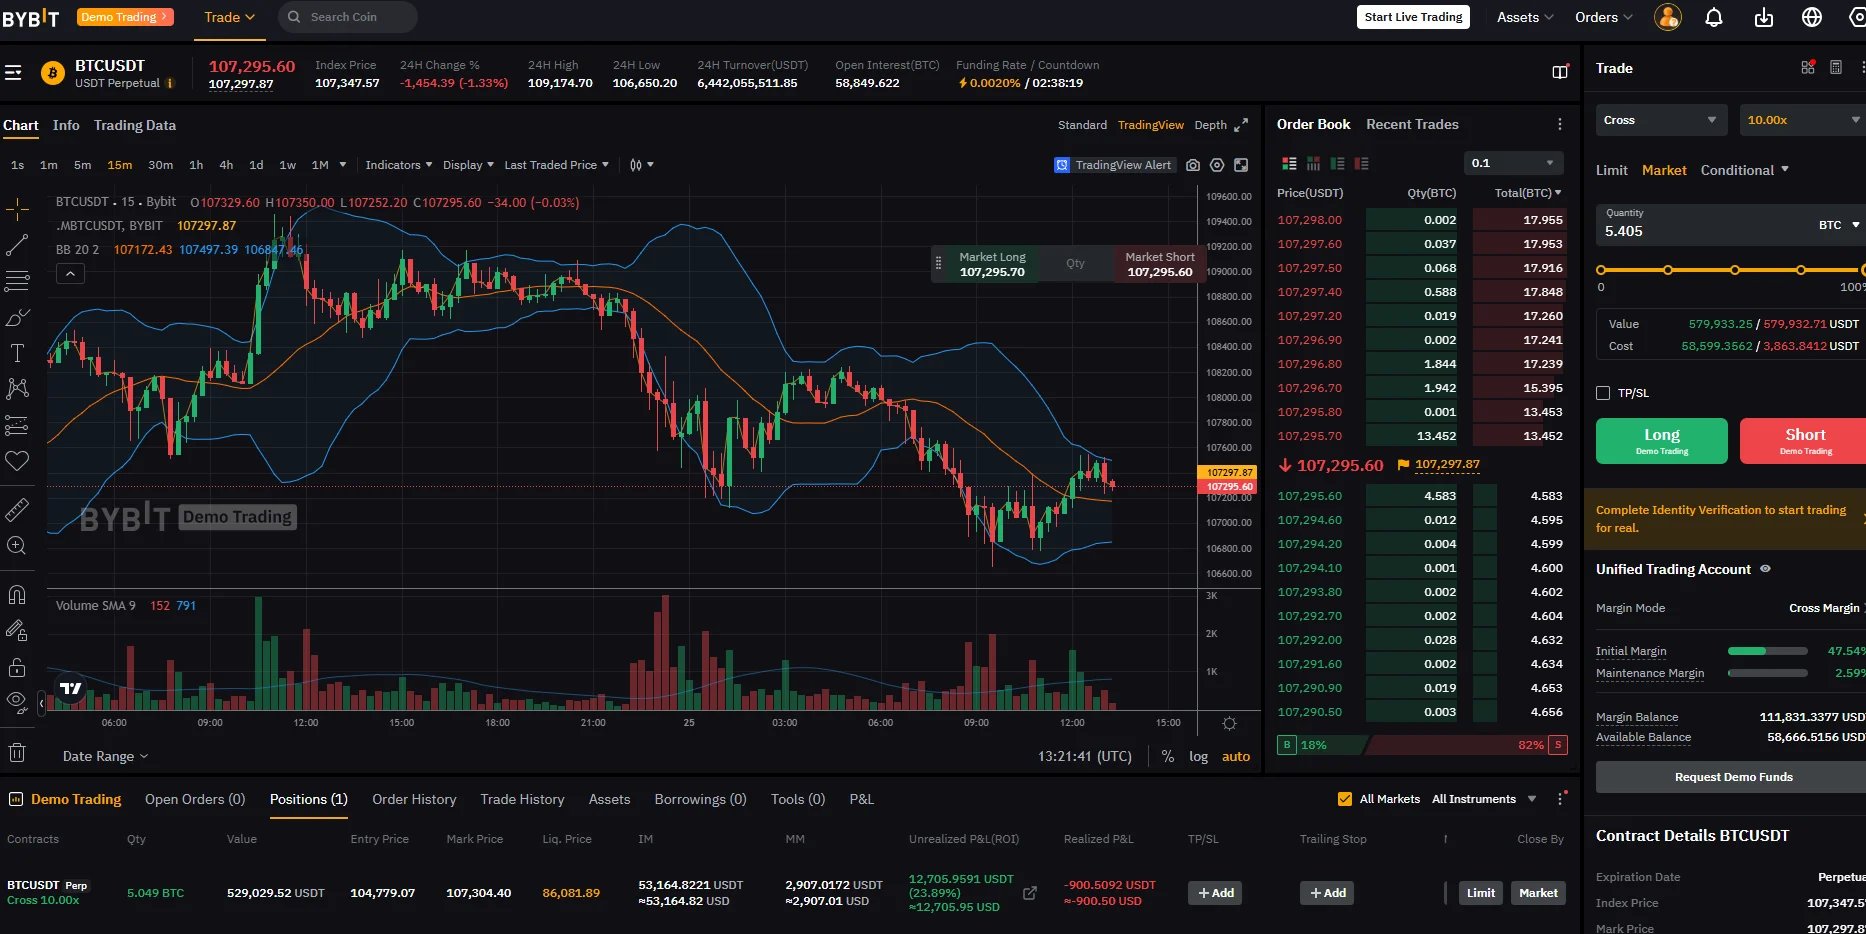This screenshot has height=934, width=1866.
Task: Open the Trade dropdown menu
Action: pos(230,17)
